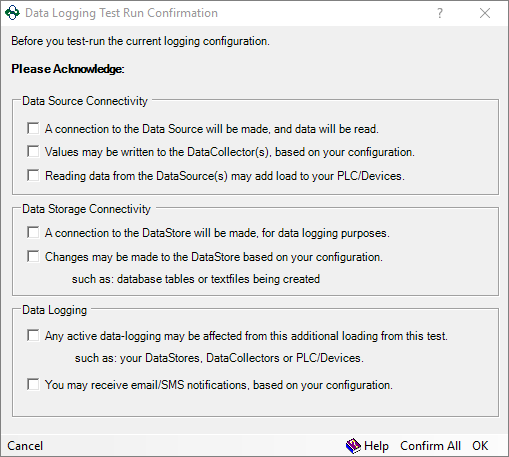This screenshot has height=457, width=509.
Task: Check 'A connection to the Data Source will be made'
Action: pyautogui.click(x=33, y=128)
